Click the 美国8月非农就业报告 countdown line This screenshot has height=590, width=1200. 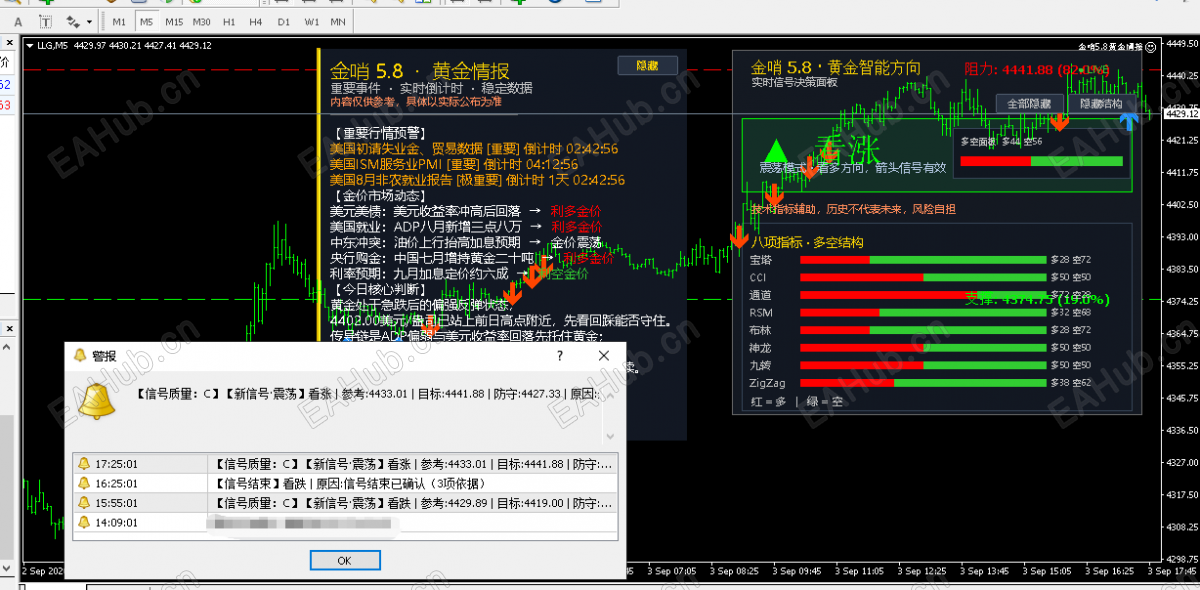tap(478, 180)
